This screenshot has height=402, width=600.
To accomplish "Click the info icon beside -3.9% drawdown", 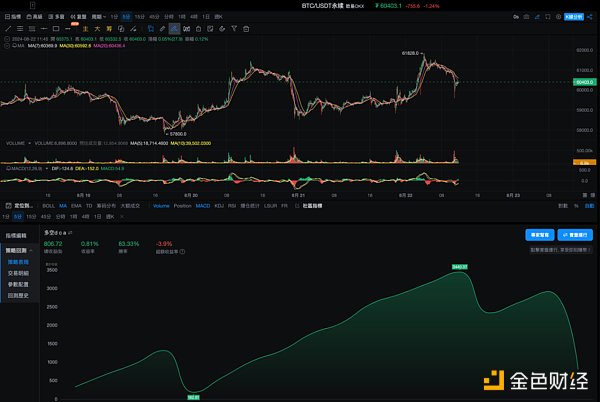I will [182, 252].
